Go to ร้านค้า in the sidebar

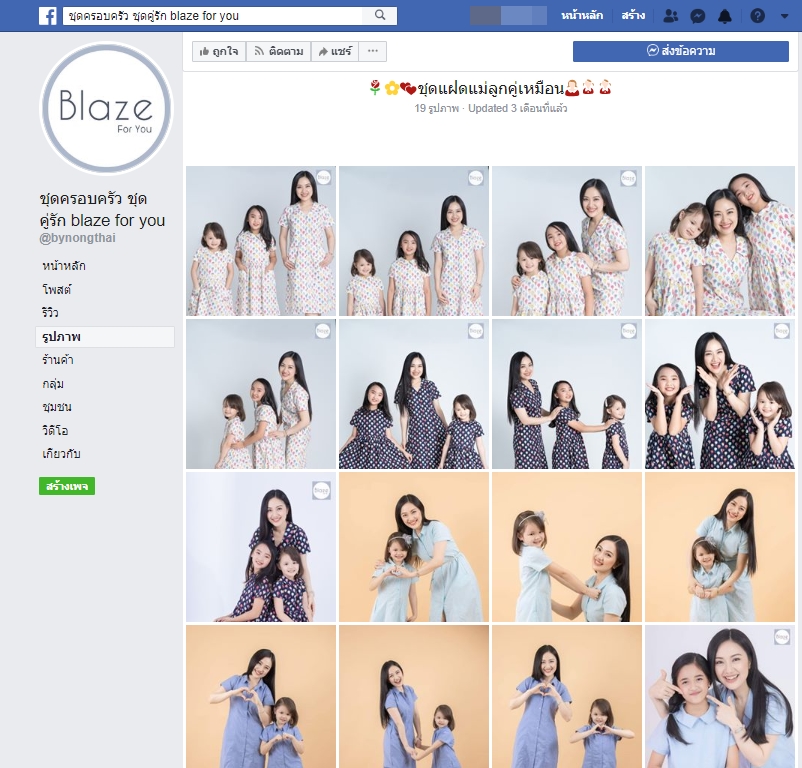tap(58, 360)
